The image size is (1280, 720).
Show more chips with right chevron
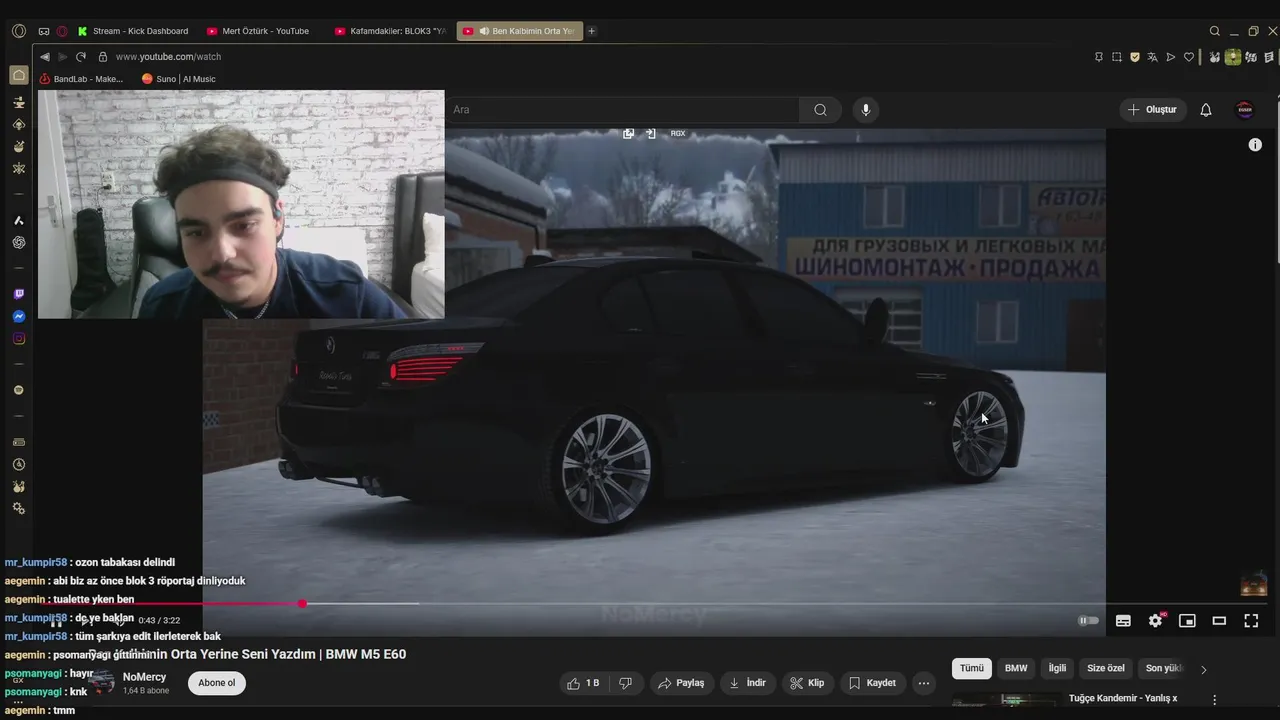point(1203,669)
